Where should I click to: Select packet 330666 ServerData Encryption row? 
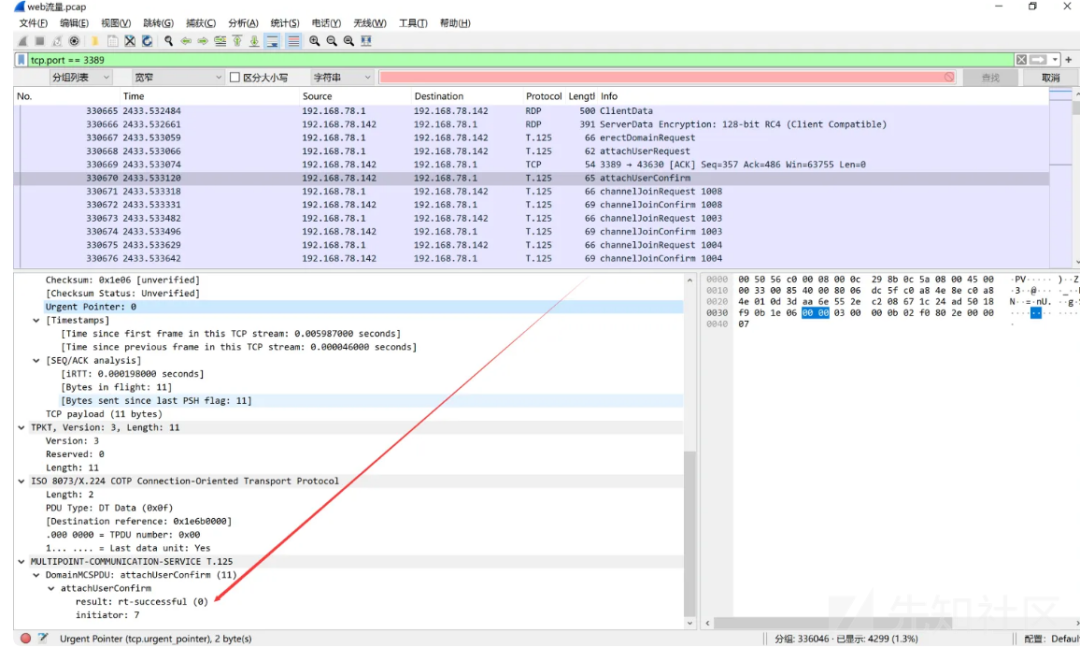click(531, 124)
